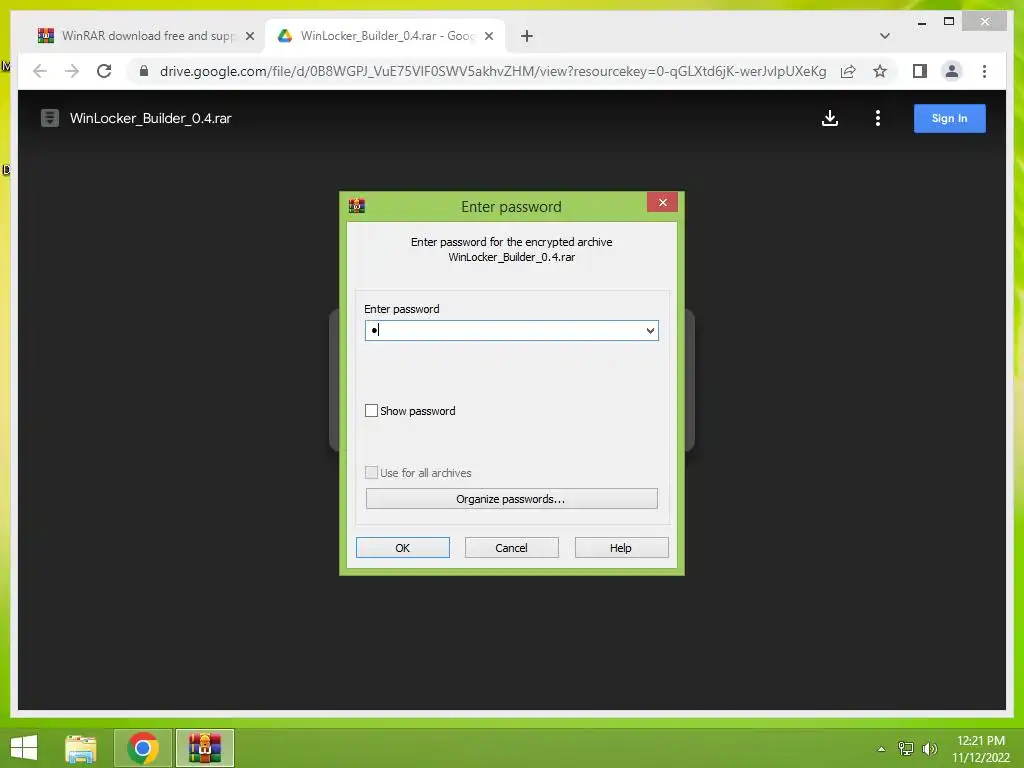Go forward in Chrome
Viewport: 1024px width, 768px height.
(x=72, y=71)
